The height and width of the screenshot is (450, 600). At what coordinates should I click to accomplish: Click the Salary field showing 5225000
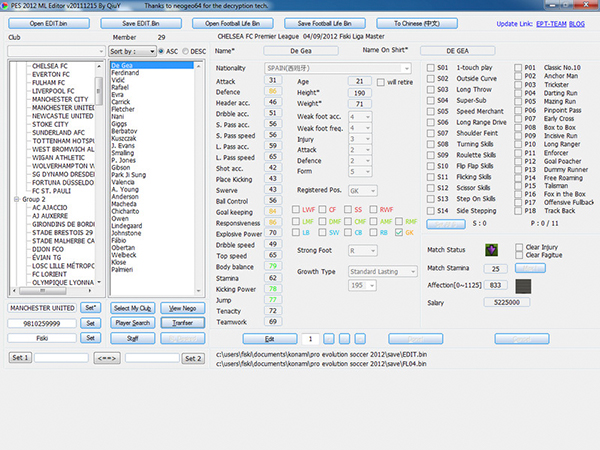[507, 302]
